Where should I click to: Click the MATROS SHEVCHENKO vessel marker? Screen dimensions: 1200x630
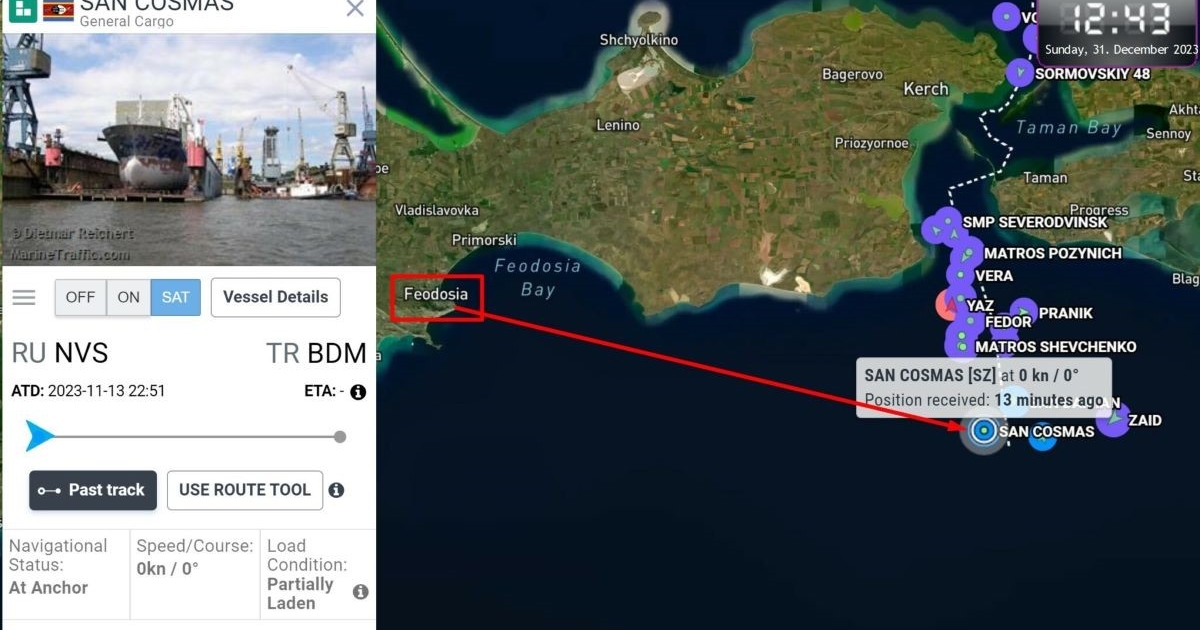[x=961, y=346]
